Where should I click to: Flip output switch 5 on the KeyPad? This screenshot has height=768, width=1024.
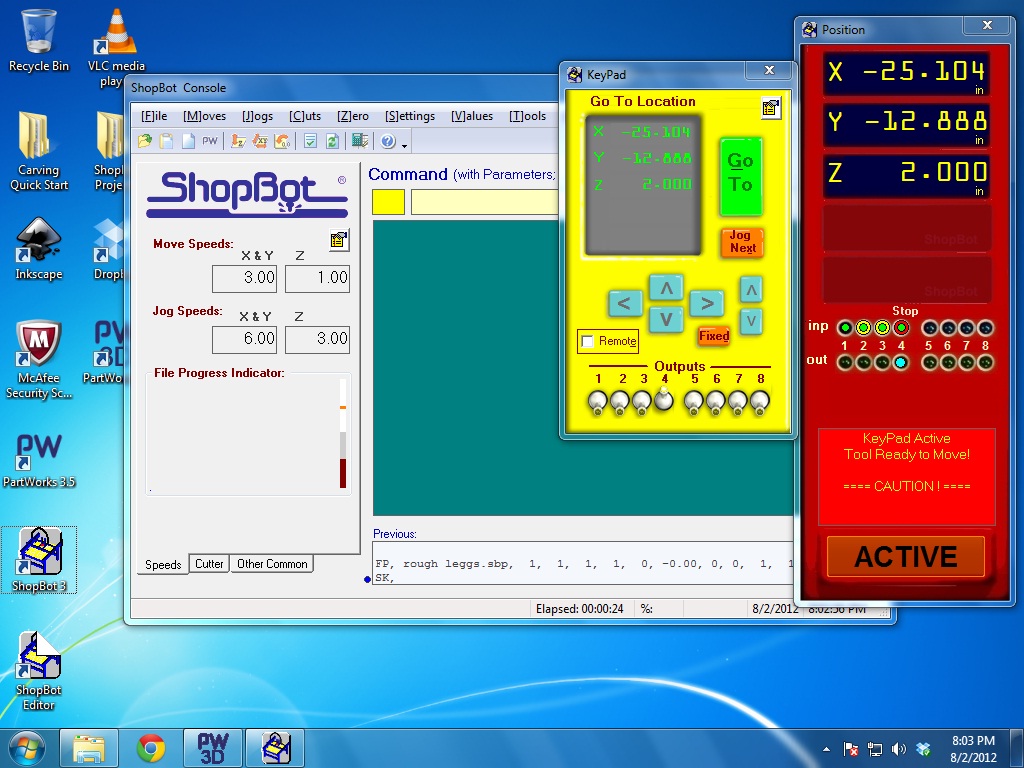(x=694, y=402)
